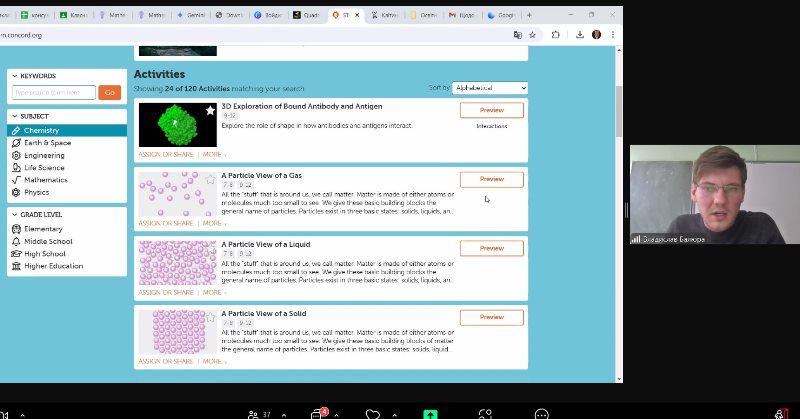Preview A Particle View of a Liquid
Screen dimensions: 800x419
492,248
